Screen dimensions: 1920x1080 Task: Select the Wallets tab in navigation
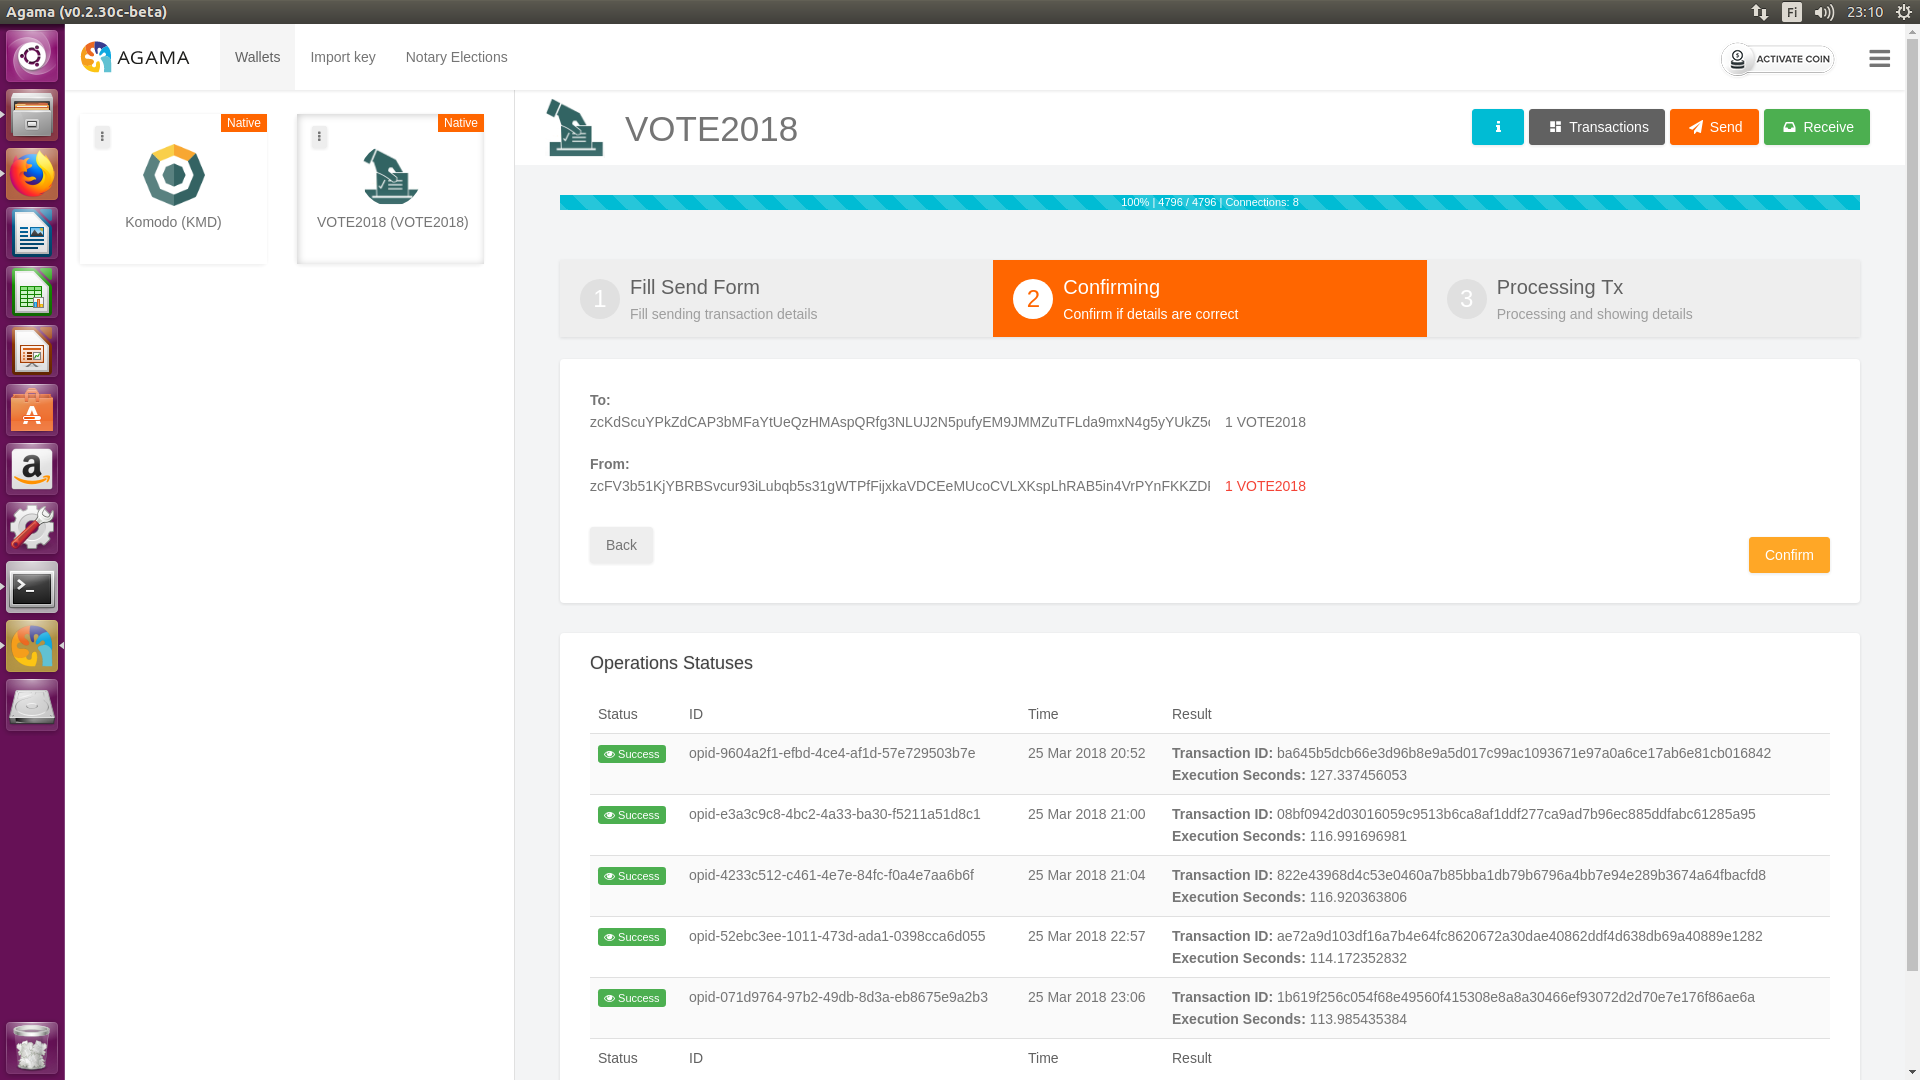coord(257,57)
